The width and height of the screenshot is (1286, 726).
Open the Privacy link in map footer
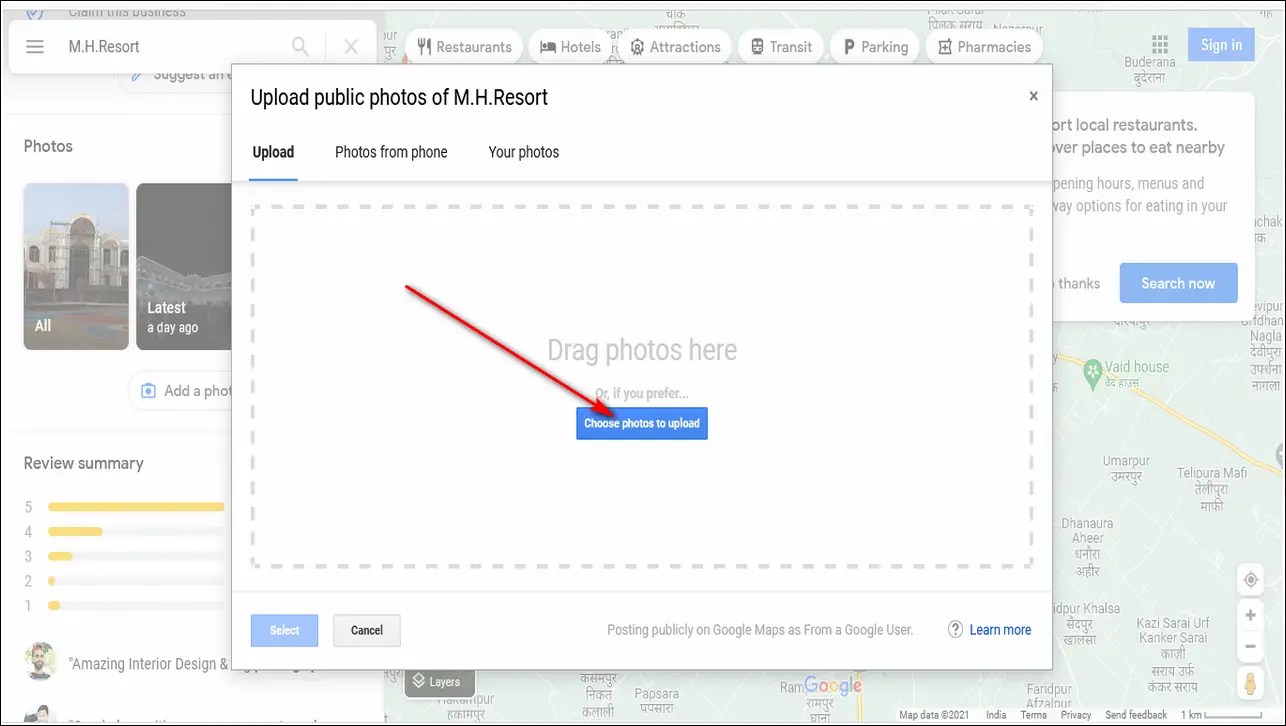click(x=1076, y=715)
